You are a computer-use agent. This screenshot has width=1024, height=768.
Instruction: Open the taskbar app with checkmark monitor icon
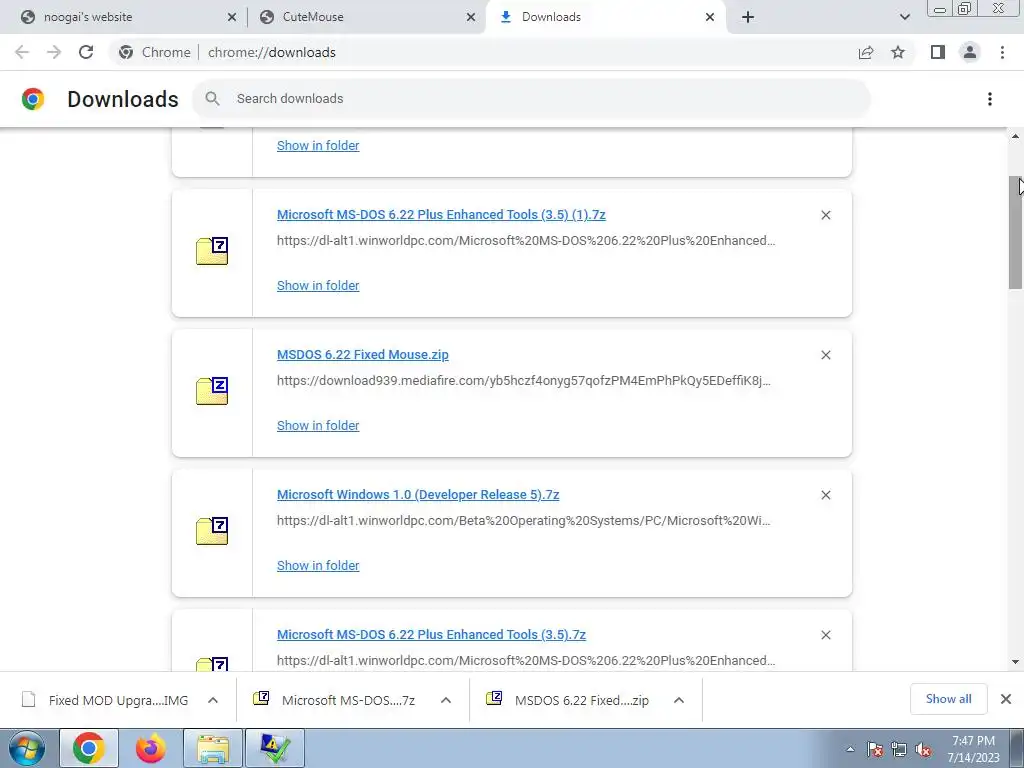(x=274, y=748)
